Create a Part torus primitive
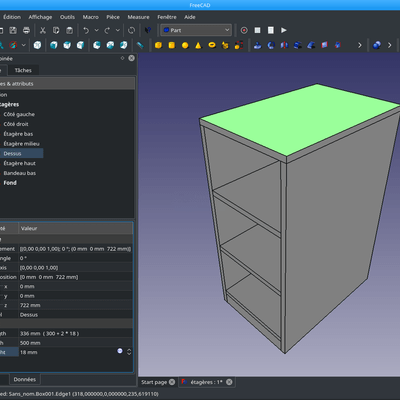The height and width of the screenshot is (400, 400). click(x=212, y=45)
